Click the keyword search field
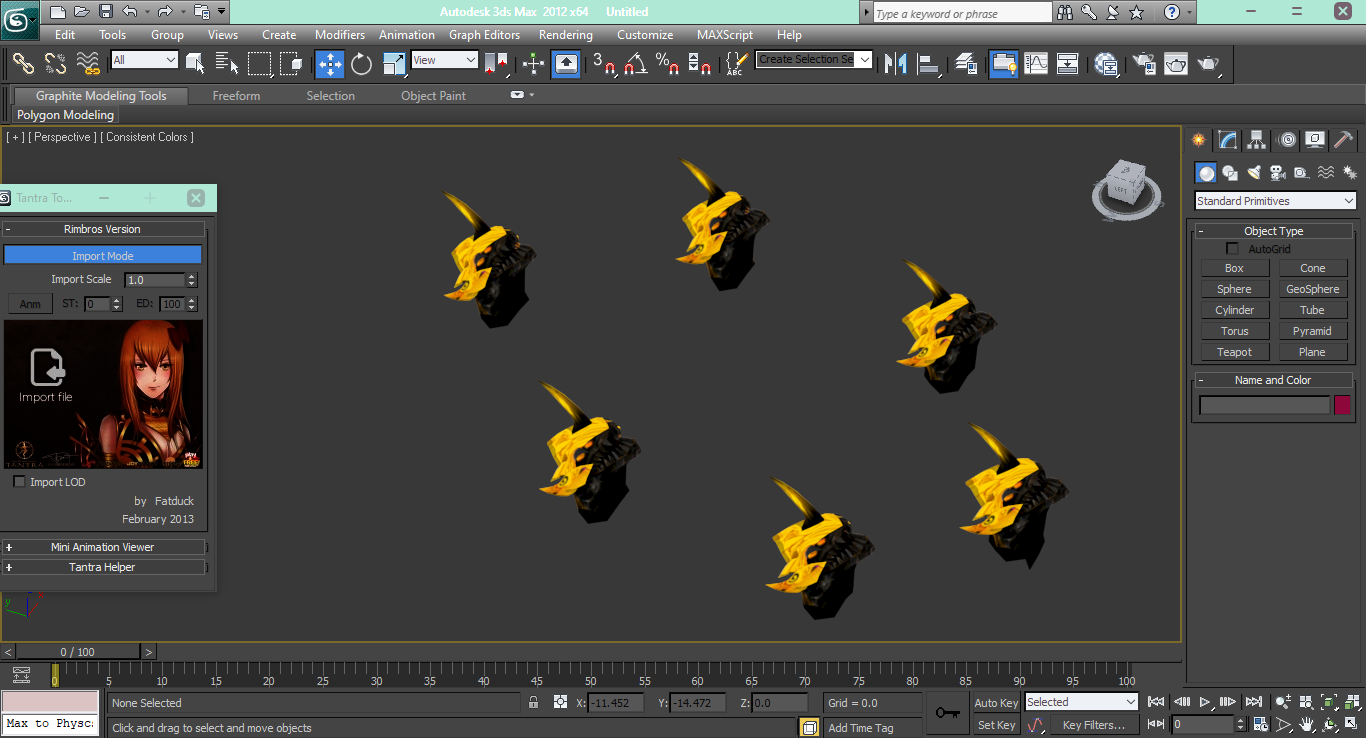Screen dimensions: 1366x738 [x=962, y=13]
